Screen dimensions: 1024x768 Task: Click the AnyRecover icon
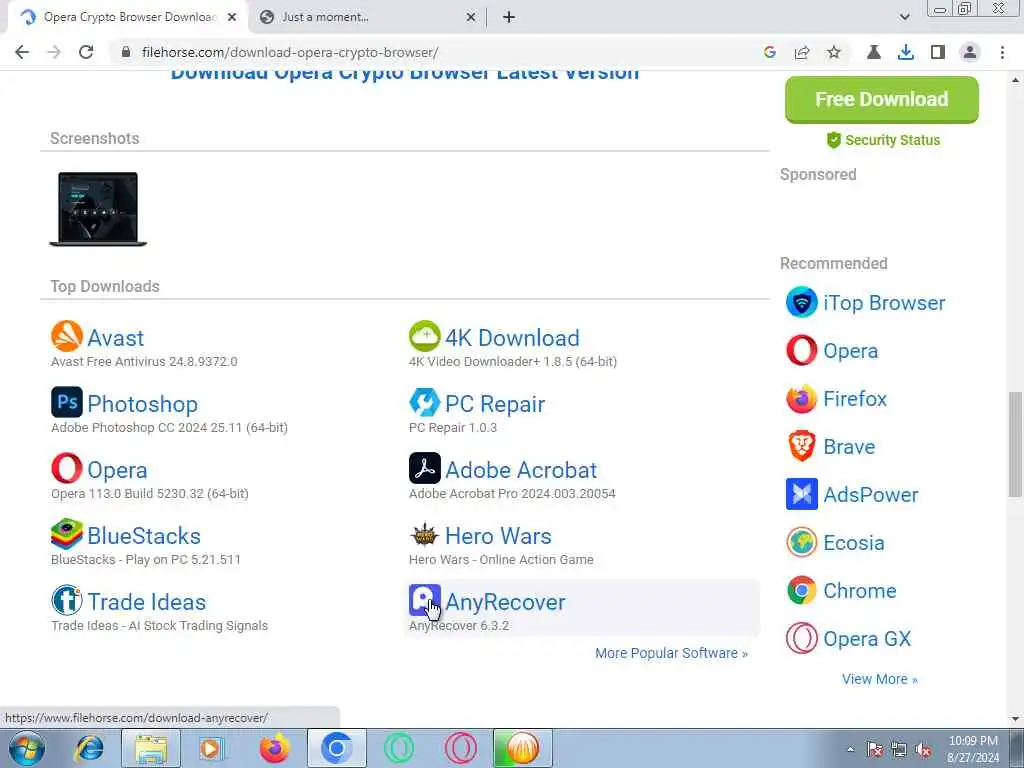424,600
